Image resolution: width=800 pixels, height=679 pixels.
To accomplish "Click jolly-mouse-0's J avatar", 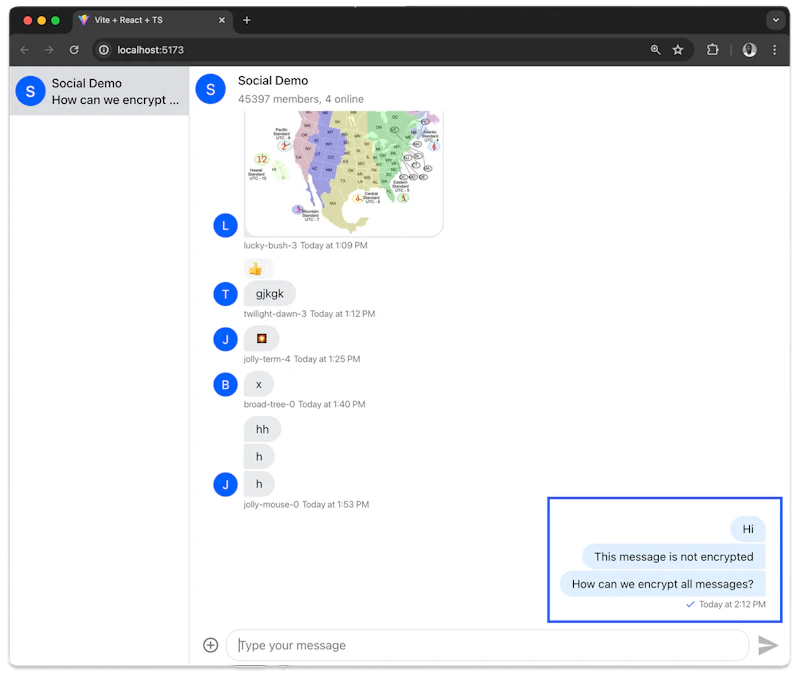I will click(x=226, y=484).
